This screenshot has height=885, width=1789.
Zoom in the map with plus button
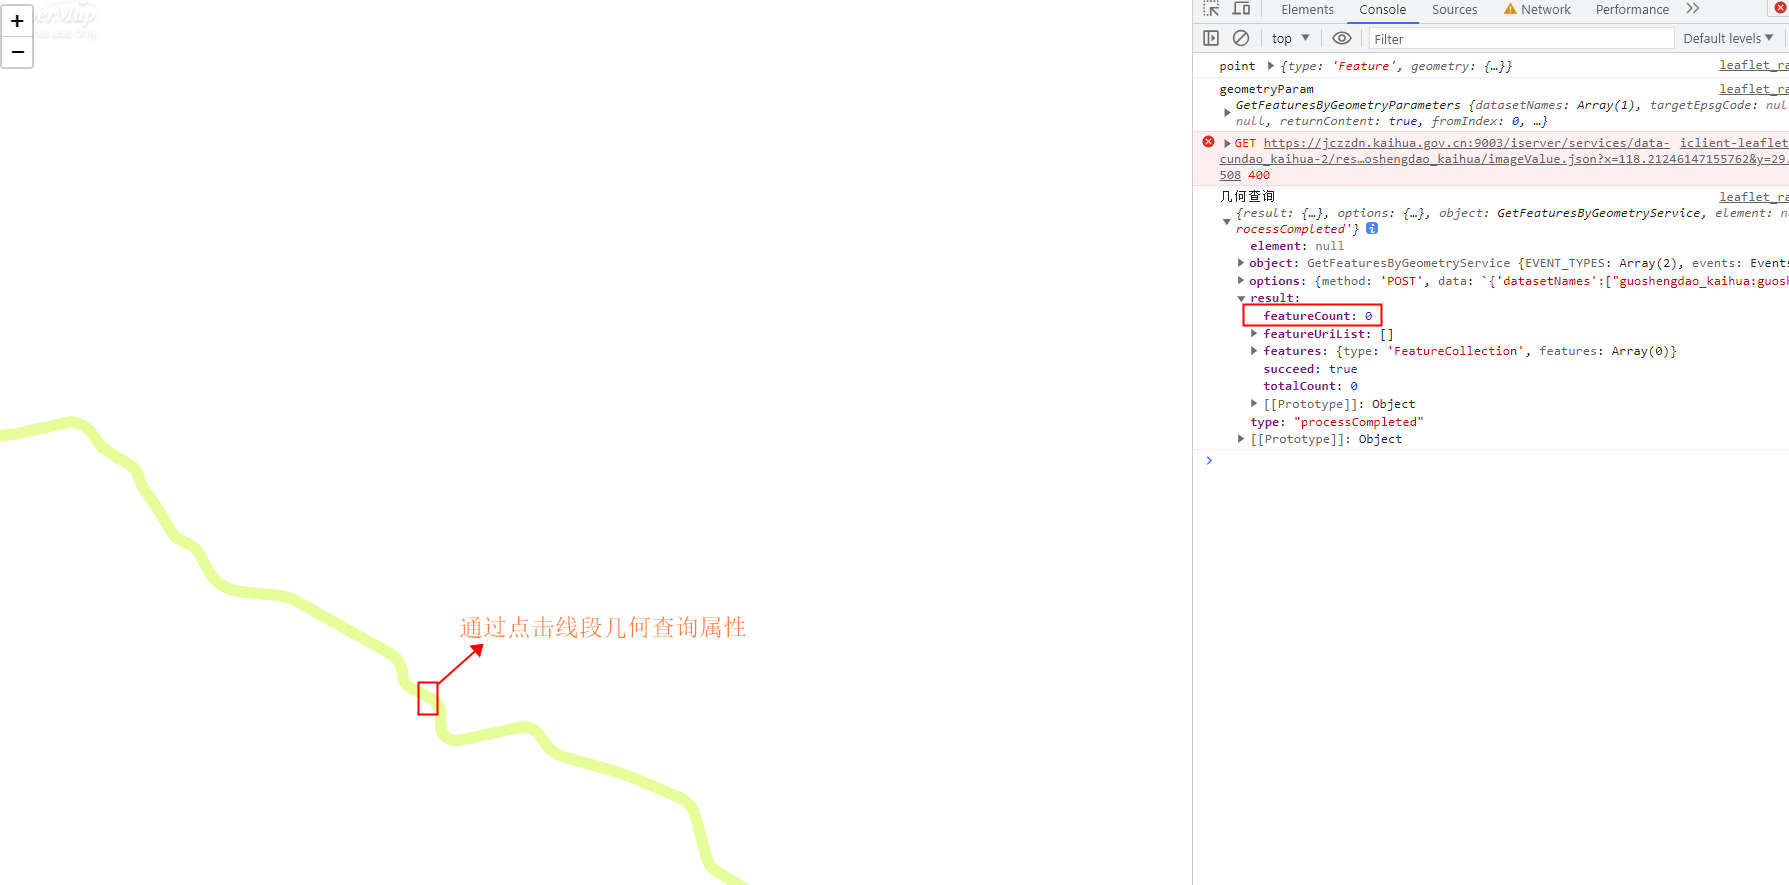17,21
